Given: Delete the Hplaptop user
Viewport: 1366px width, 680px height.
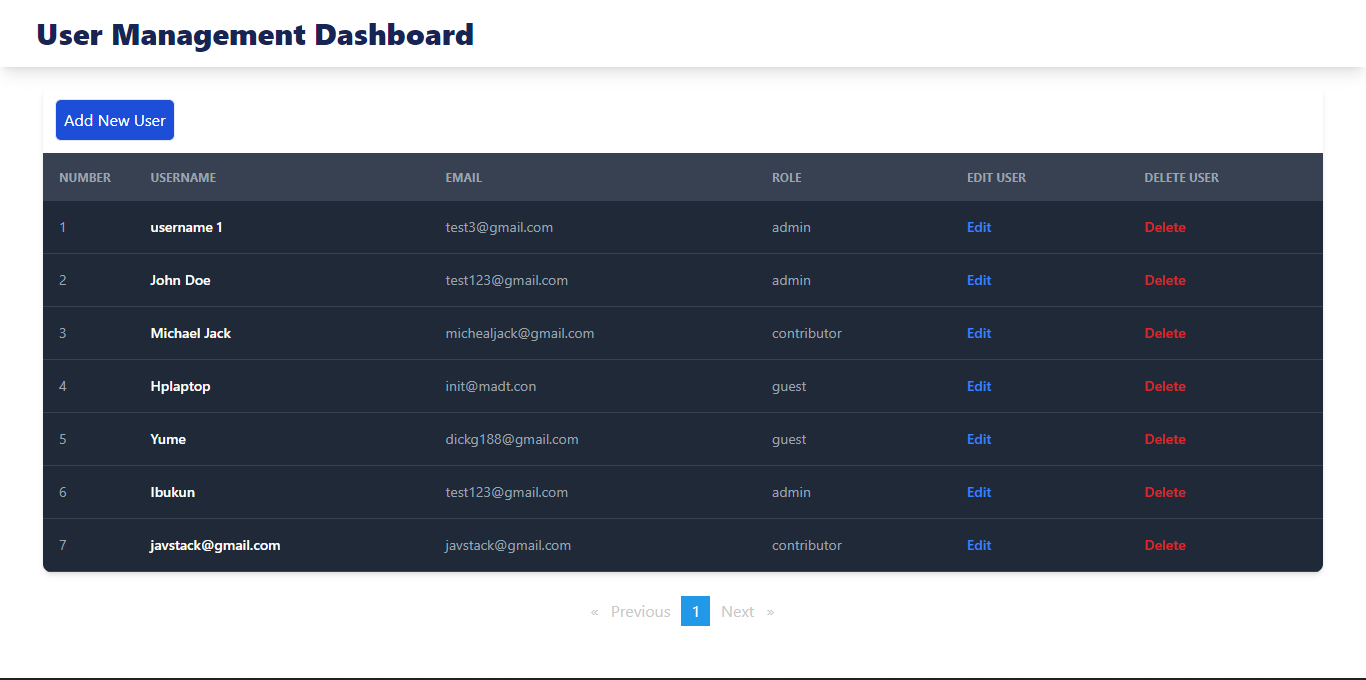Looking at the screenshot, I should pyautogui.click(x=1164, y=386).
